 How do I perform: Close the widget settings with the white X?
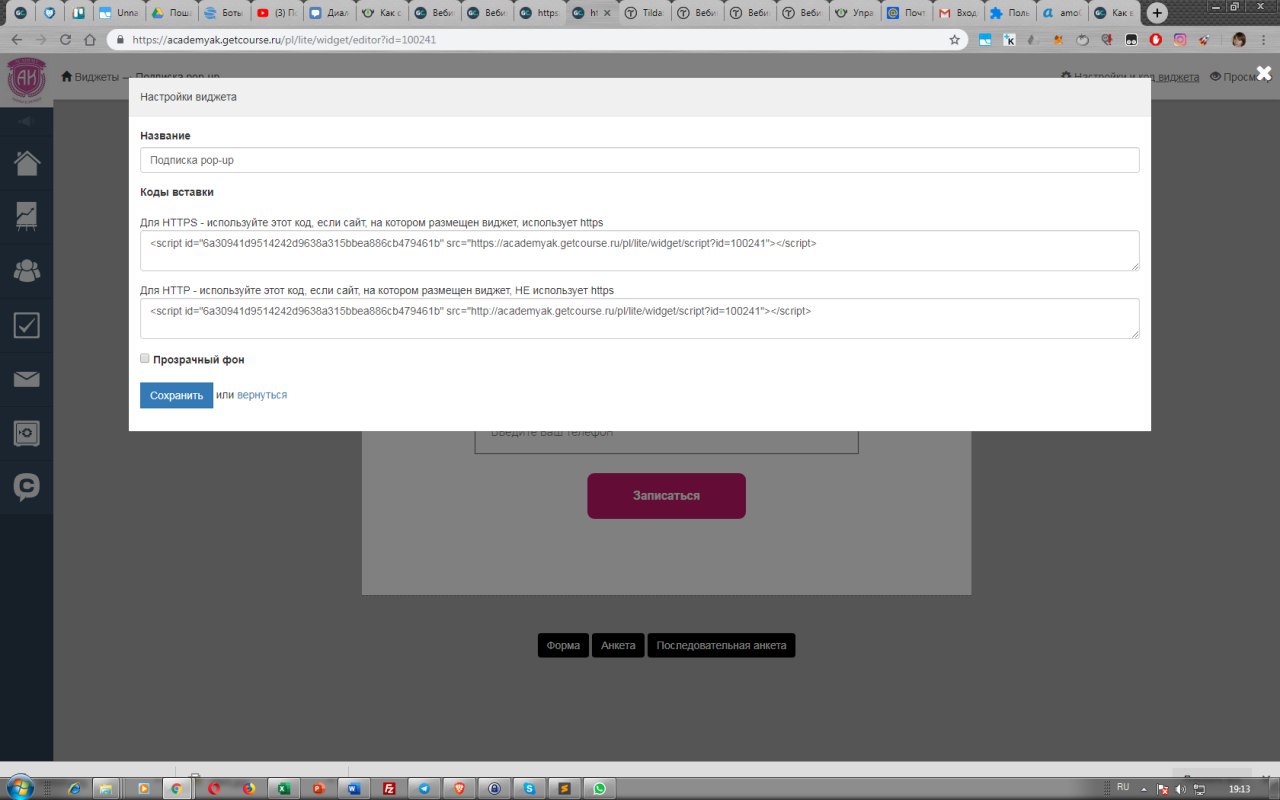point(1264,73)
